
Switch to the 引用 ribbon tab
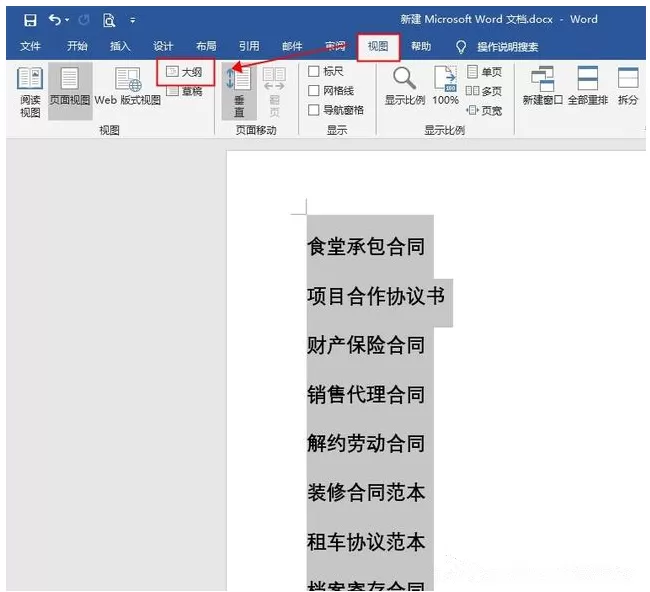coord(249,46)
